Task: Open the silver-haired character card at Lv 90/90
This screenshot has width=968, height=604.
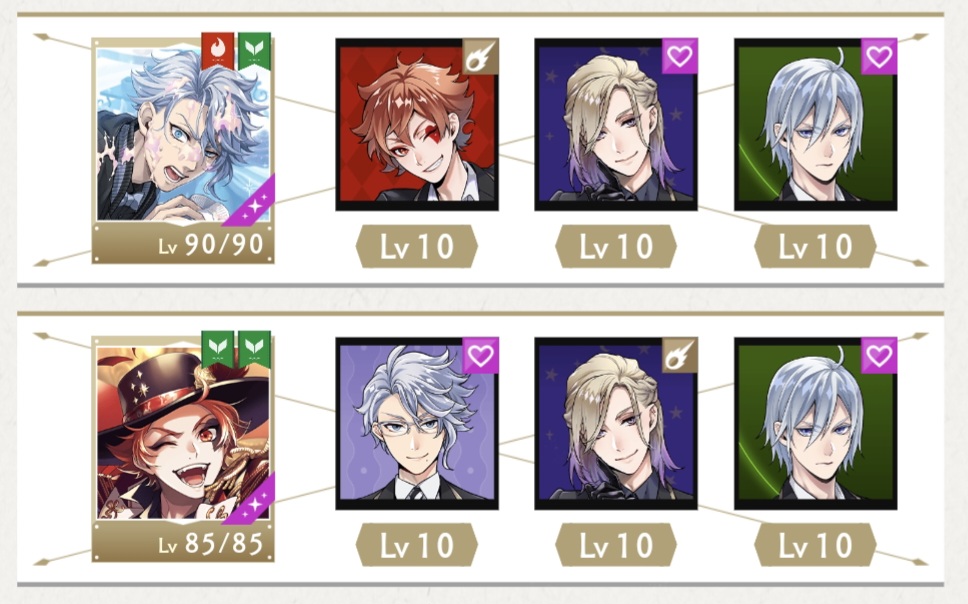Action: pyautogui.click(x=183, y=150)
